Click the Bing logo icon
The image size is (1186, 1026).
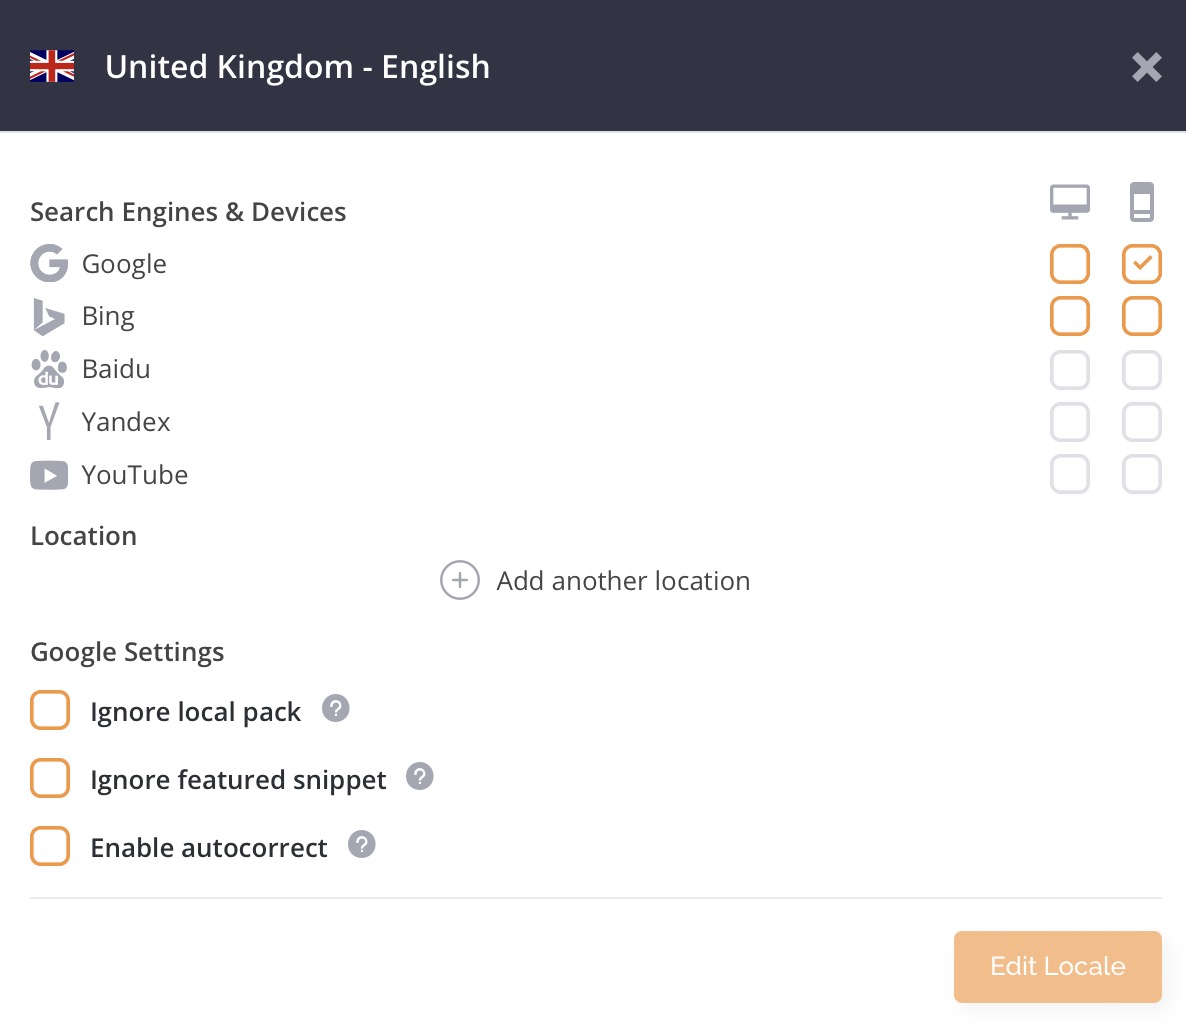coord(48,316)
